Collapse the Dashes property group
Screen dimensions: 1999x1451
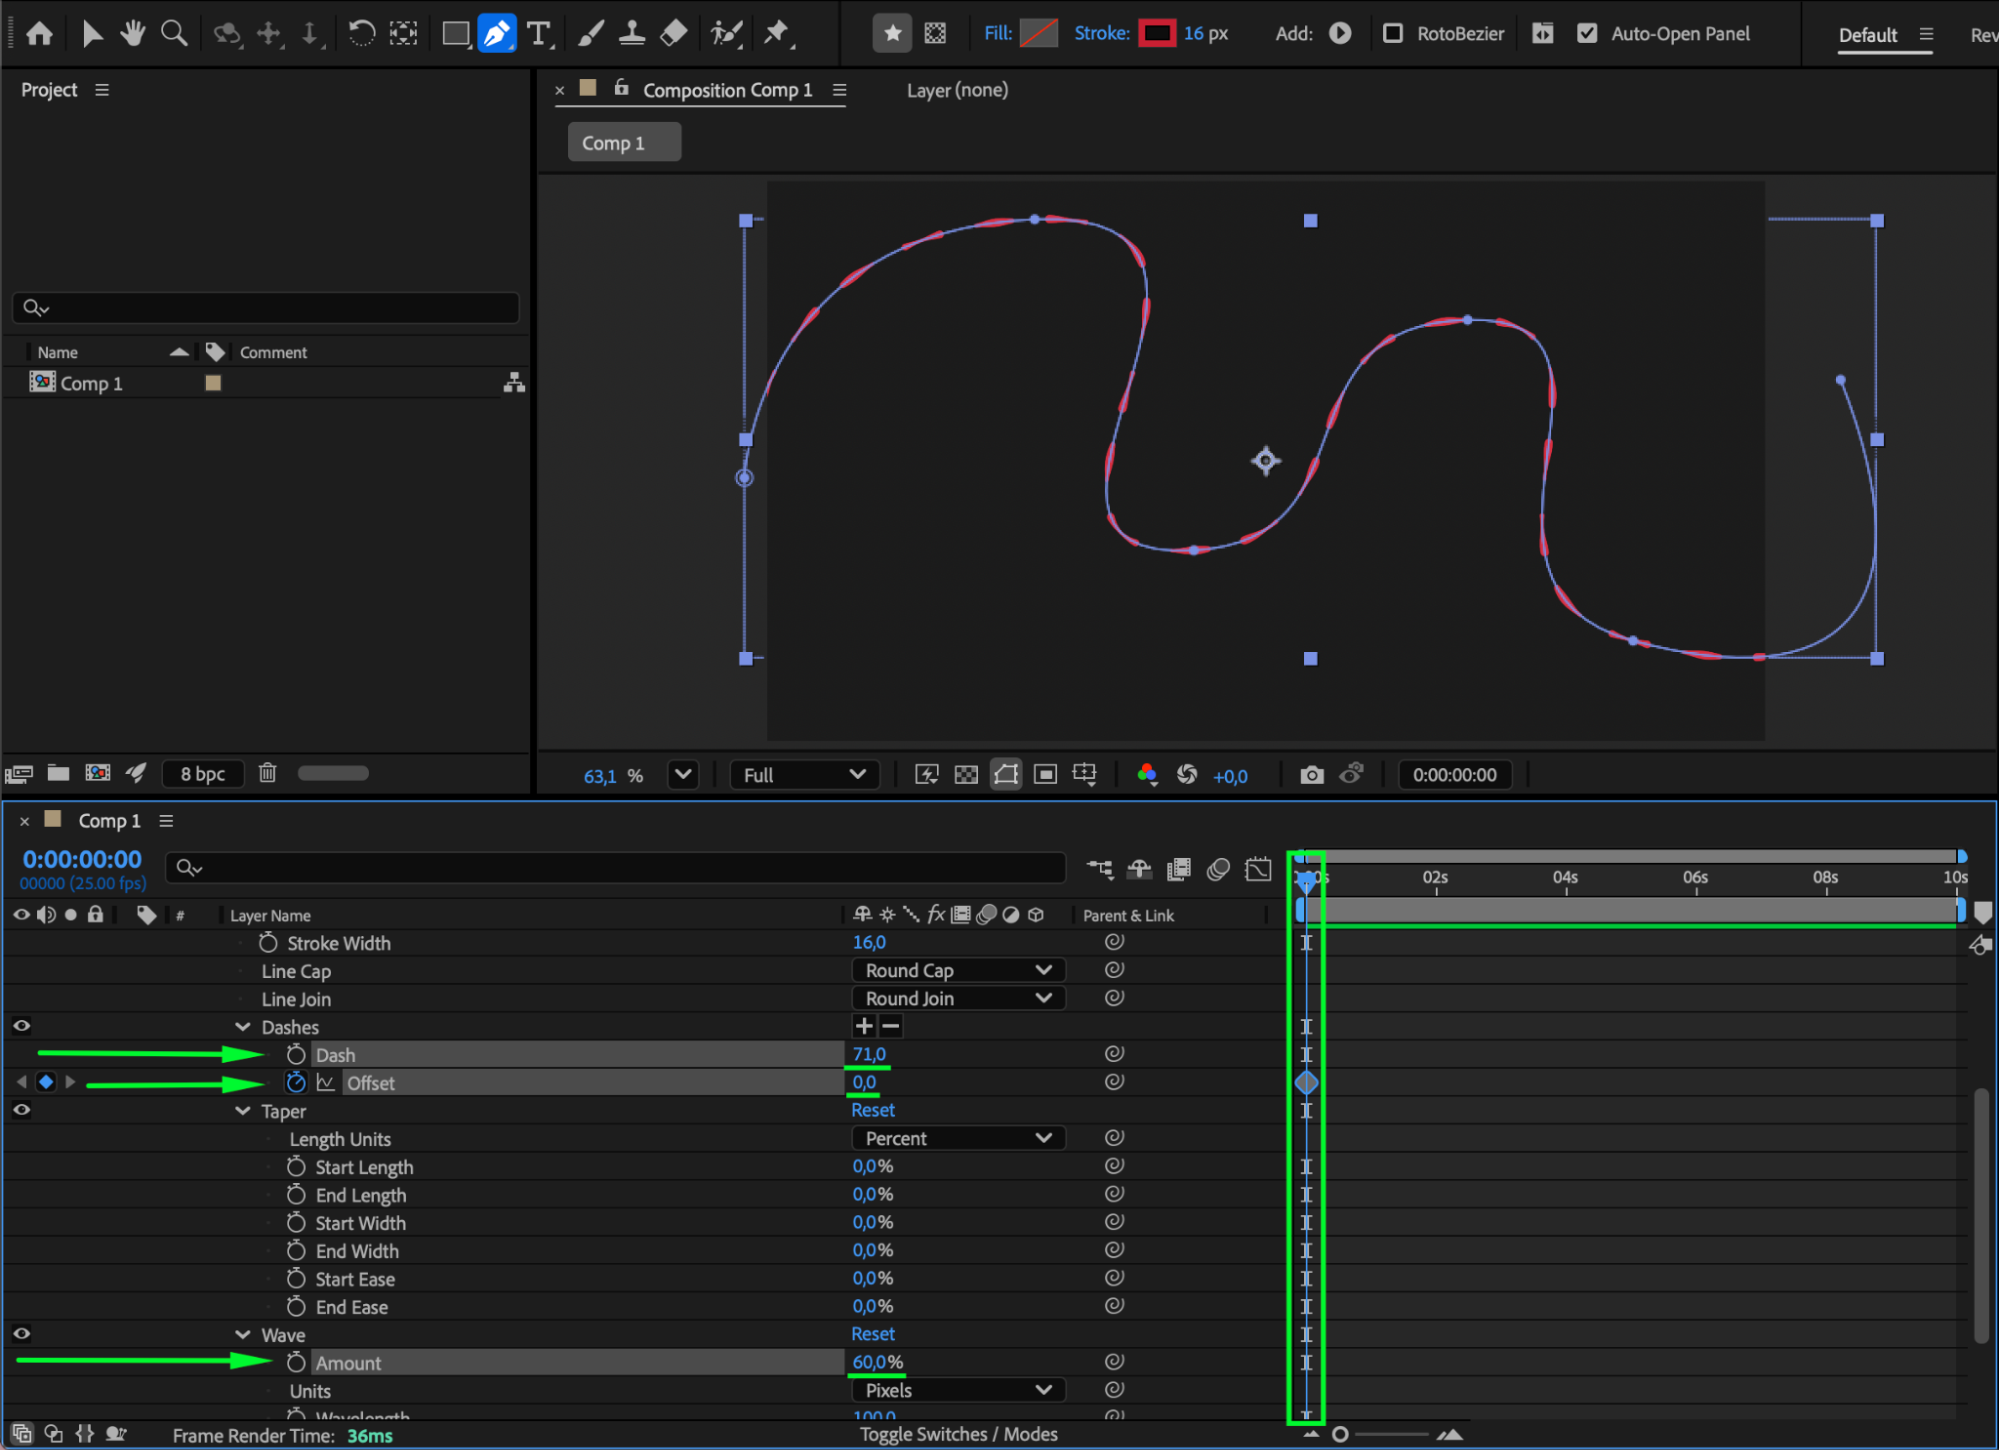(243, 1027)
